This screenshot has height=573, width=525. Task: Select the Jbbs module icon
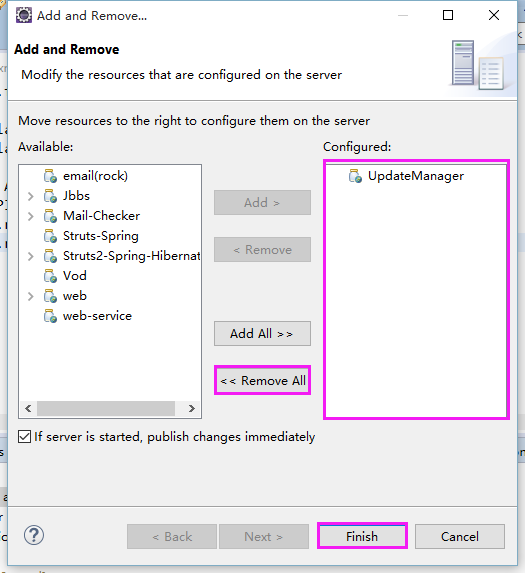(50, 196)
